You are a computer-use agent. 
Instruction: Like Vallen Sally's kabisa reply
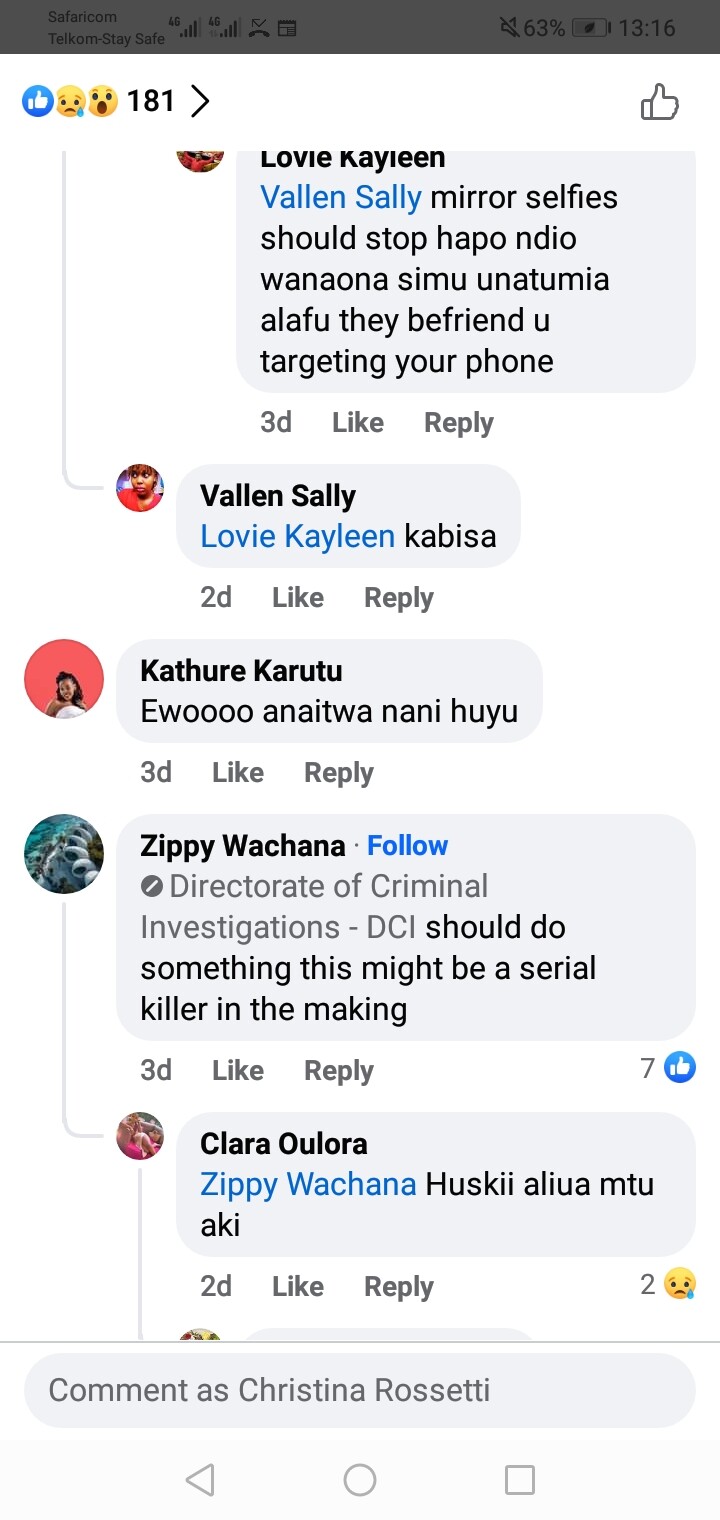coord(298,597)
